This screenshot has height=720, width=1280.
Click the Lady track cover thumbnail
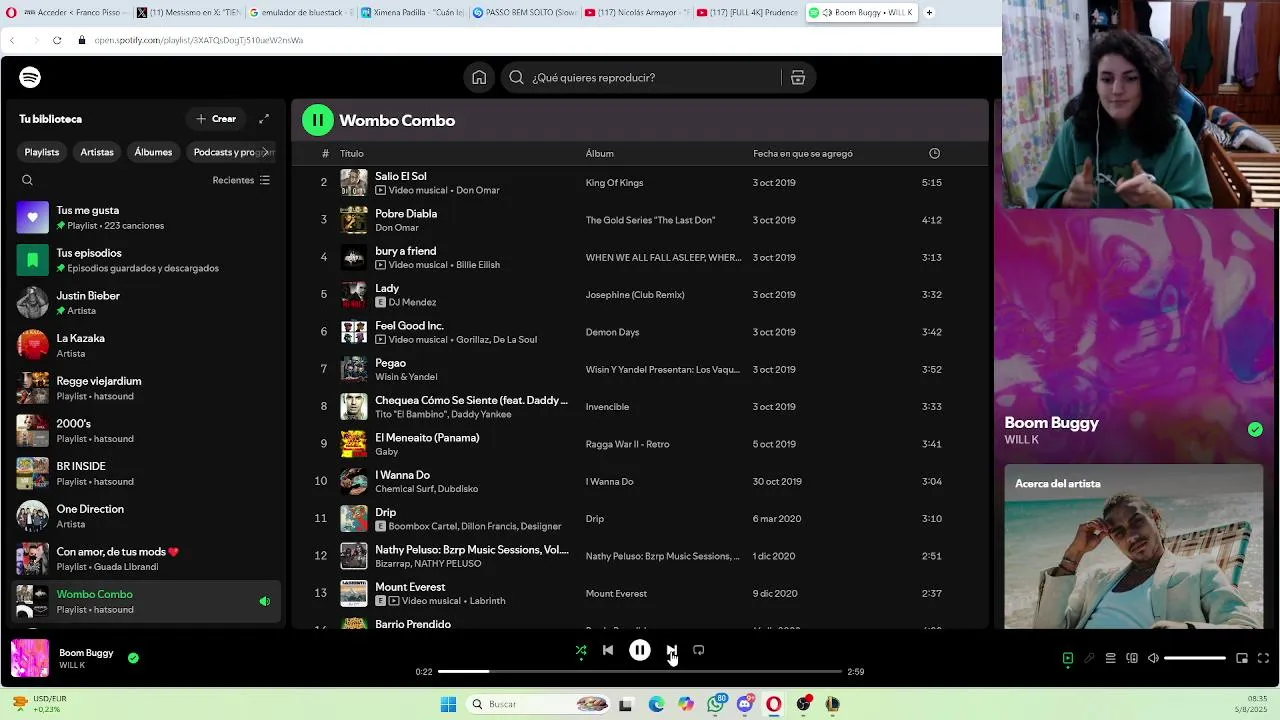(x=354, y=295)
